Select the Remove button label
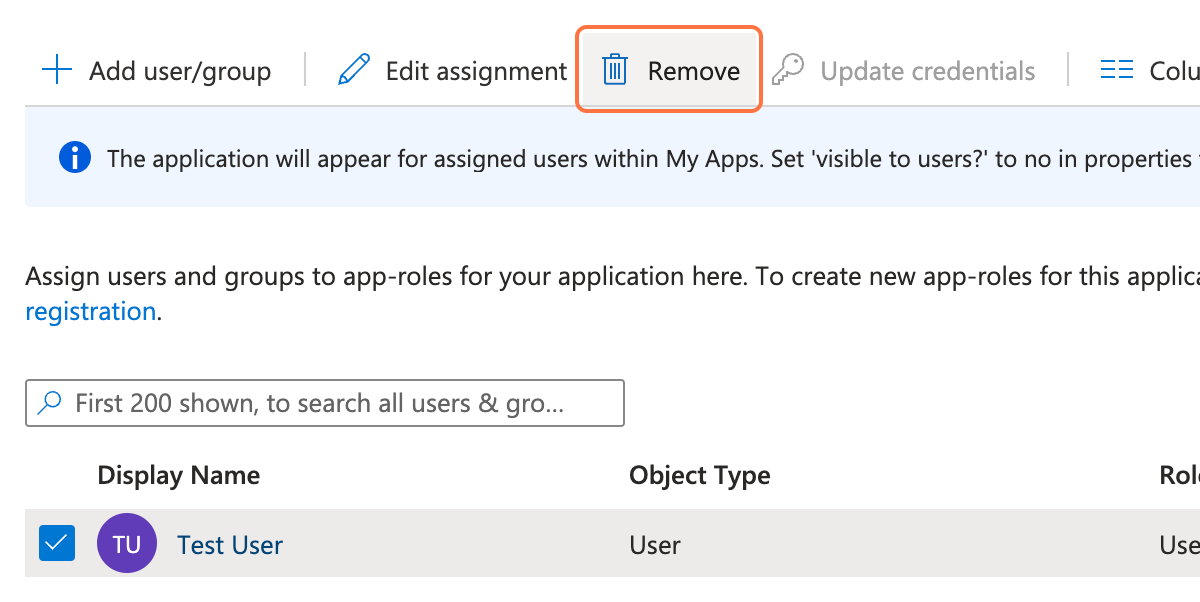The height and width of the screenshot is (602, 1200). (694, 71)
